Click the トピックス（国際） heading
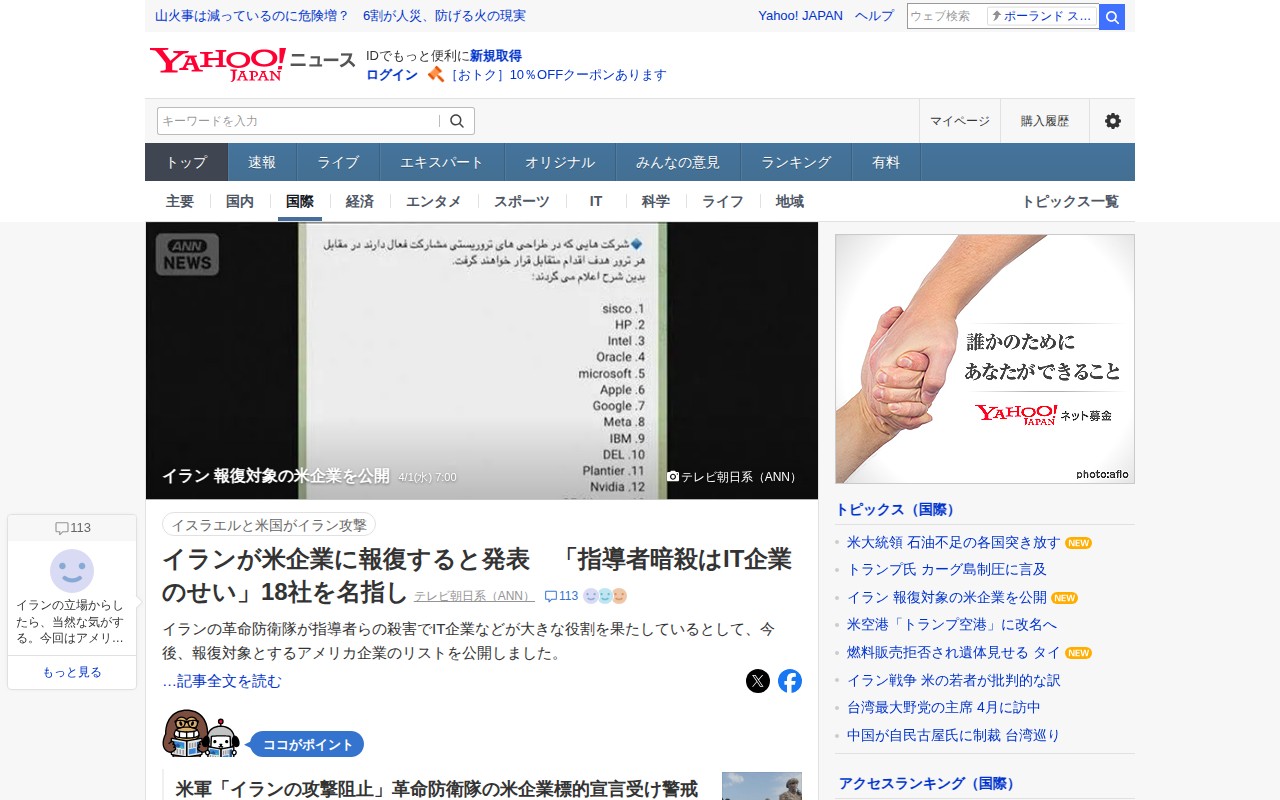This screenshot has width=1280, height=800. click(897, 509)
